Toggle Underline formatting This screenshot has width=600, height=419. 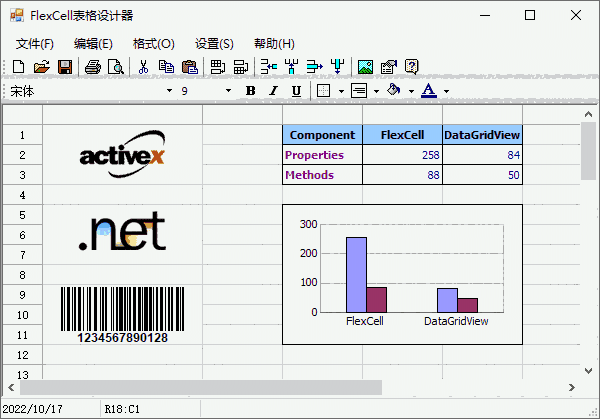click(x=296, y=91)
